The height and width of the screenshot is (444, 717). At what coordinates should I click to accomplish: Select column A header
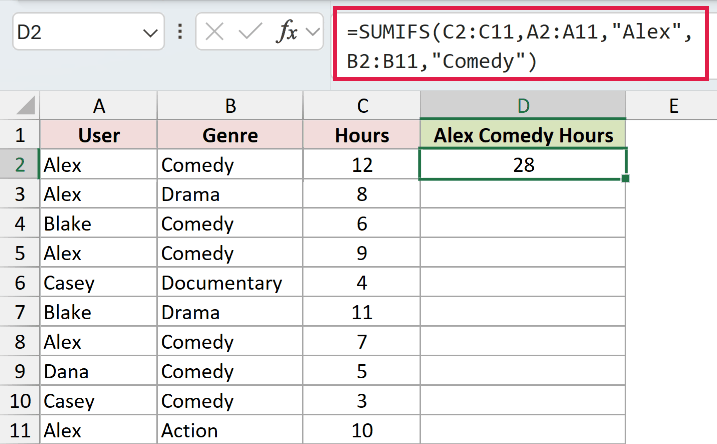click(x=99, y=106)
